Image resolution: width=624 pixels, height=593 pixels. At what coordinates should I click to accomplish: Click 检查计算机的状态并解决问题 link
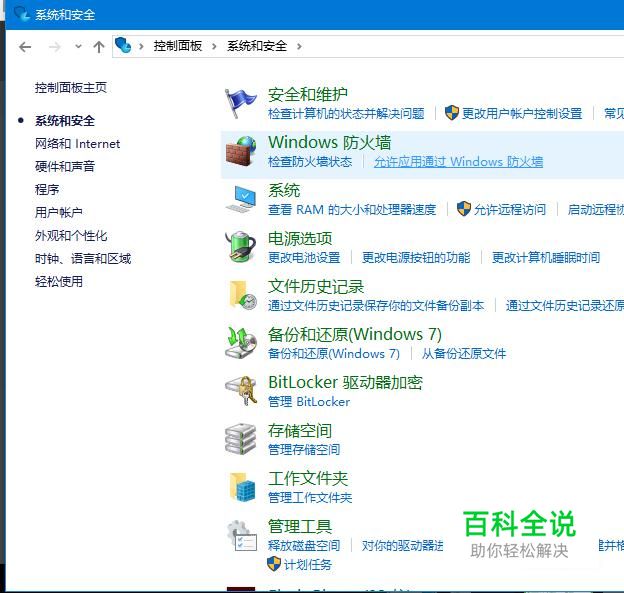tap(346, 114)
